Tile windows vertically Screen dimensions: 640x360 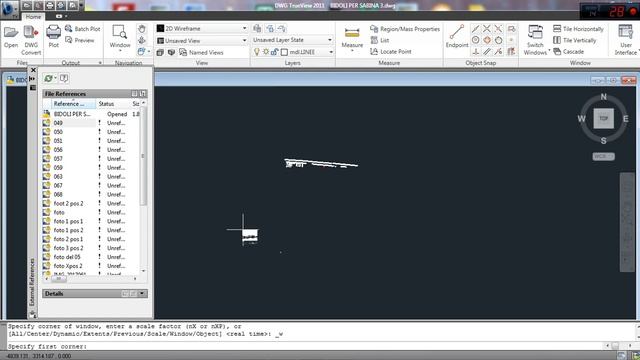pyautogui.click(x=574, y=40)
